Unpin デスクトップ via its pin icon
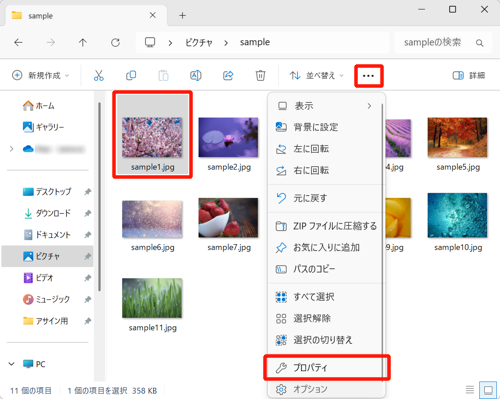500x399 pixels. (x=88, y=192)
